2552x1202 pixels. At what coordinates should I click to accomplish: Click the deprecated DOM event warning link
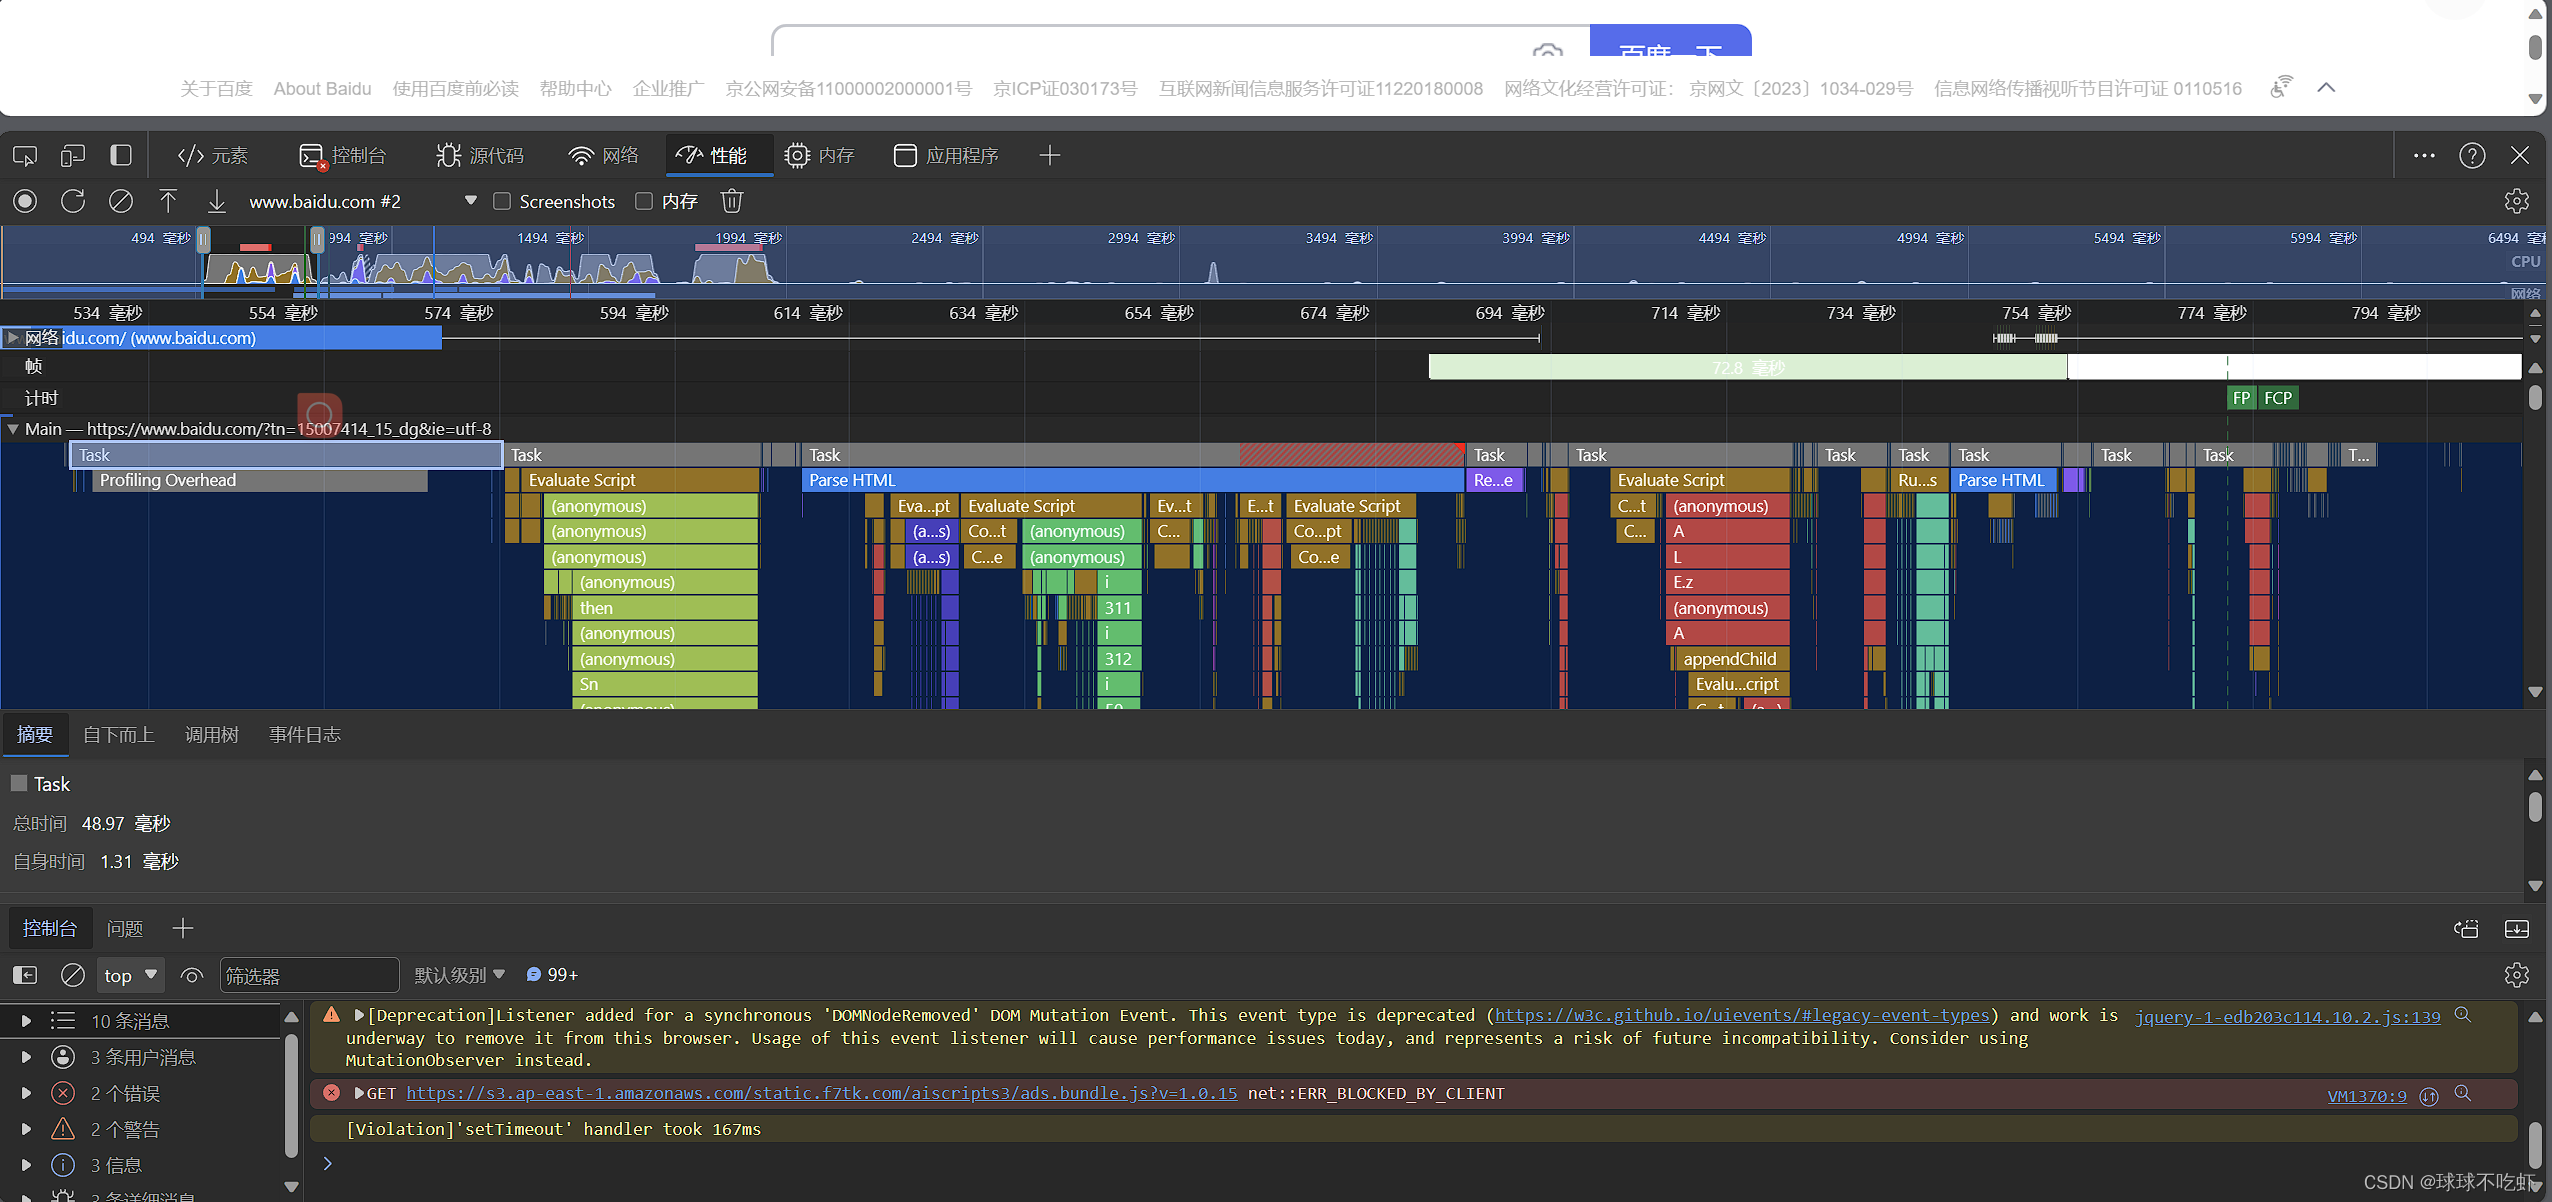[x=1741, y=1017]
